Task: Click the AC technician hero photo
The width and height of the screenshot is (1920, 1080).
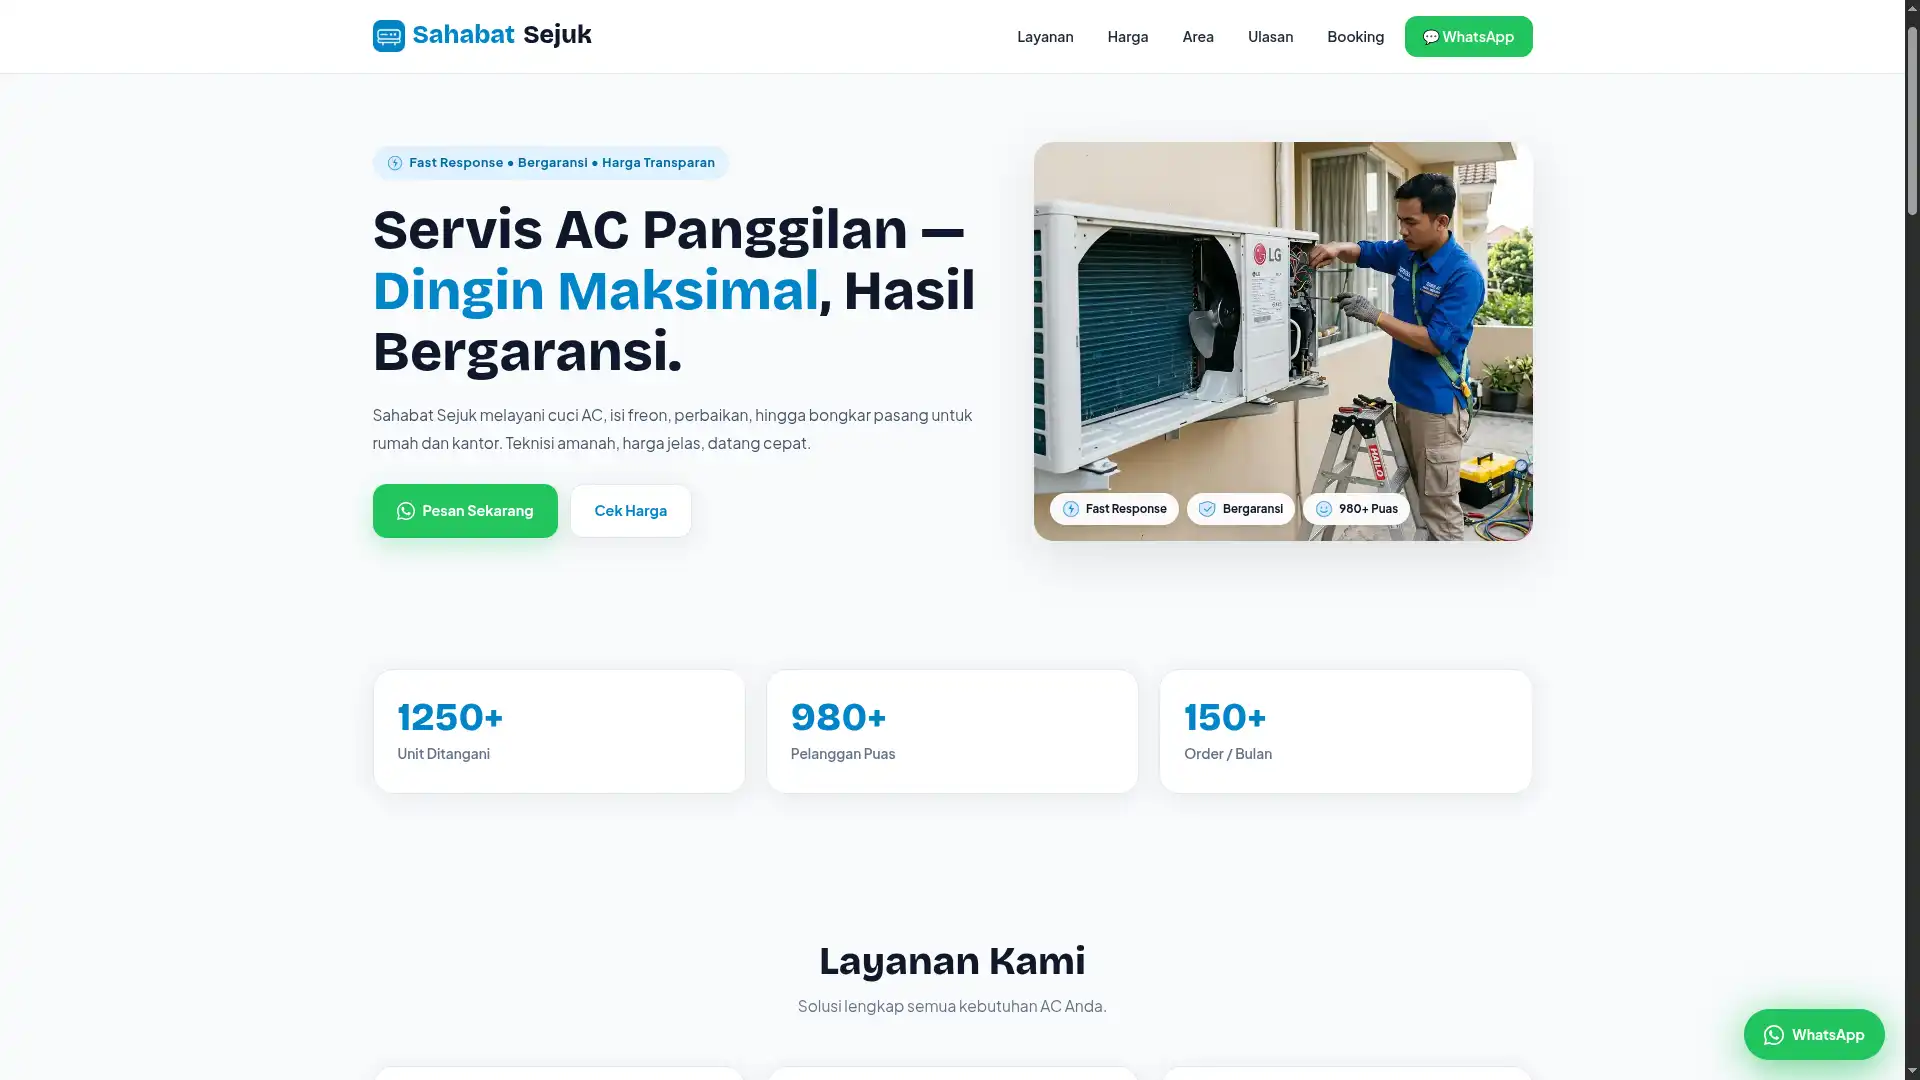Action: pos(1283,341)
